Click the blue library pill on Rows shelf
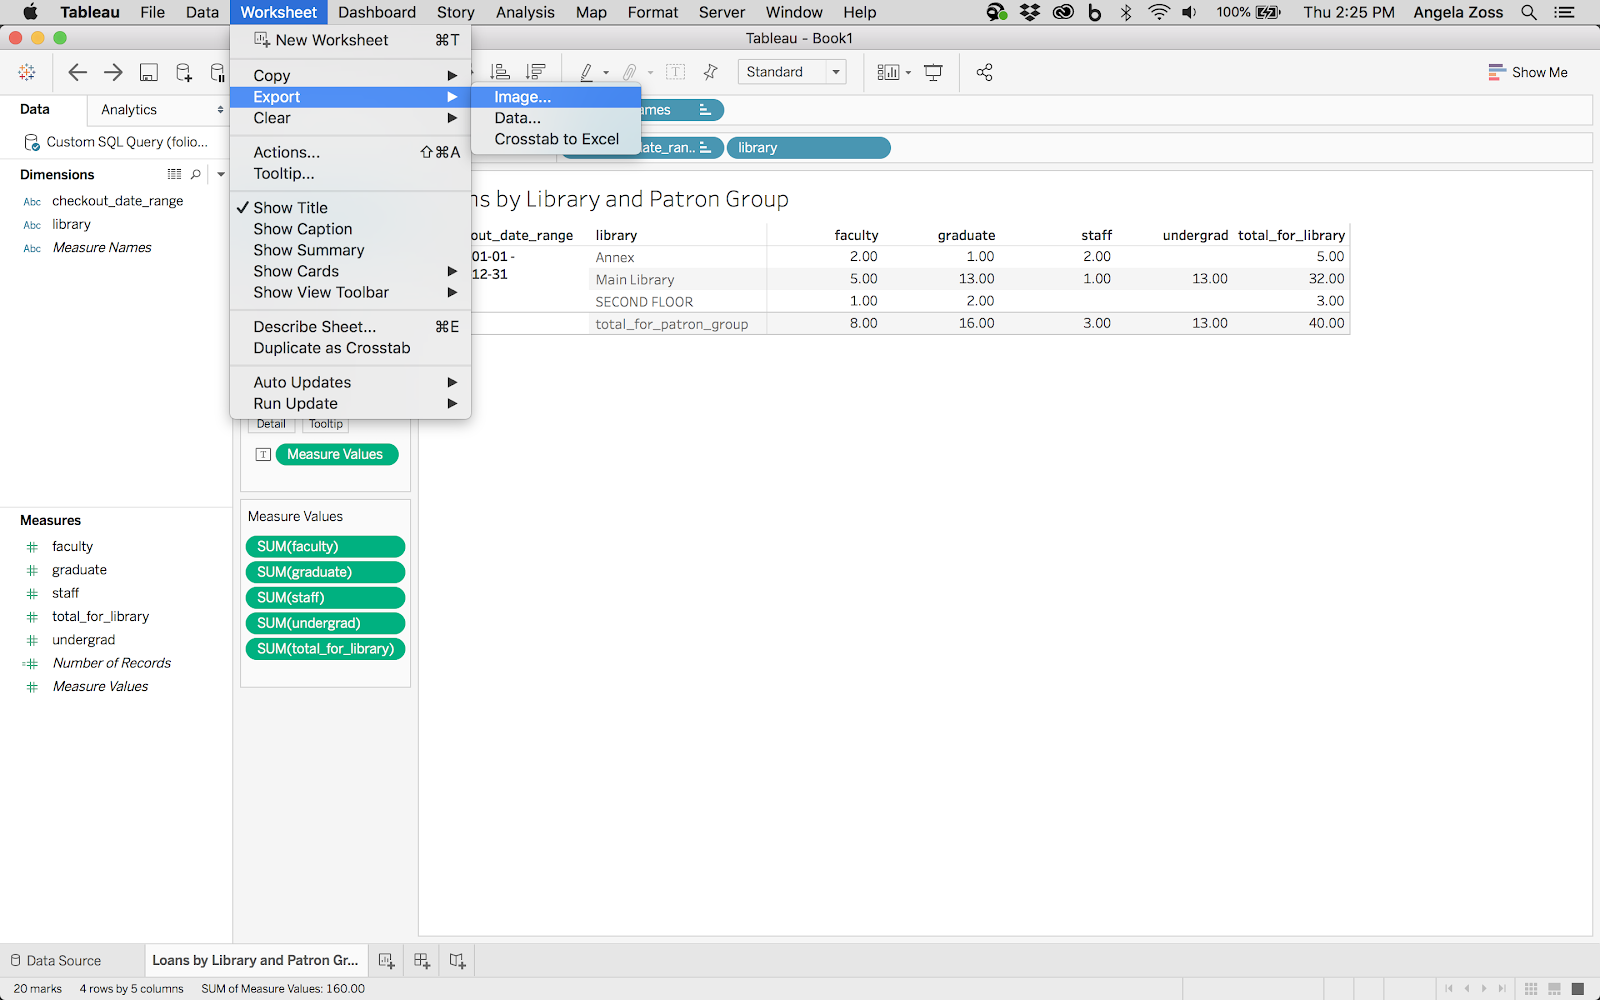1600x1000 pixels. [808, 148]
